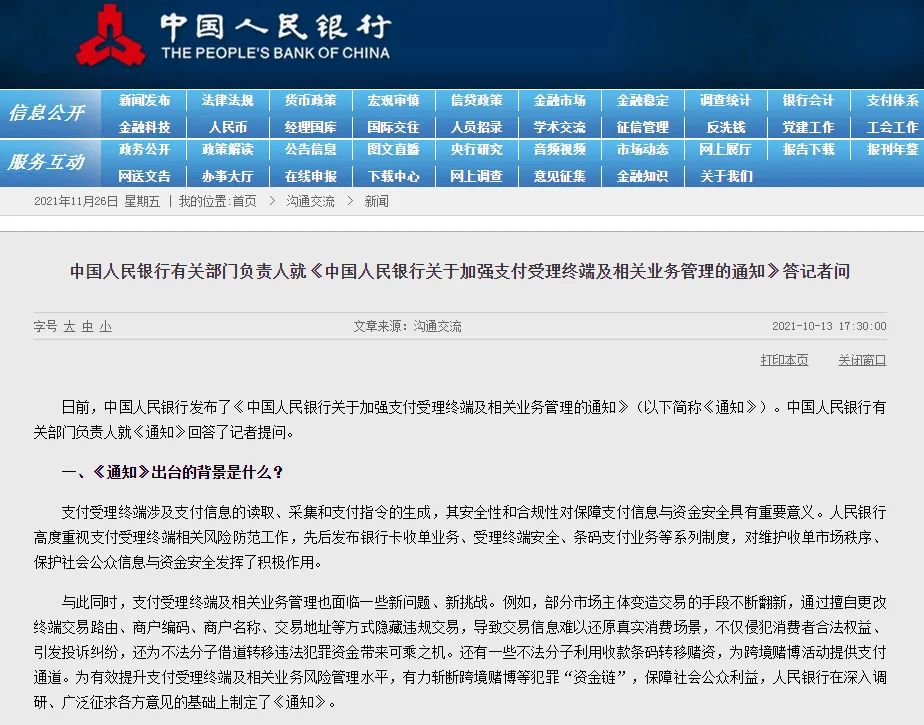The height and width of the screenshot is (725, 924).
Task: Go to 人民币 section
Action: [x=227, y=127]
